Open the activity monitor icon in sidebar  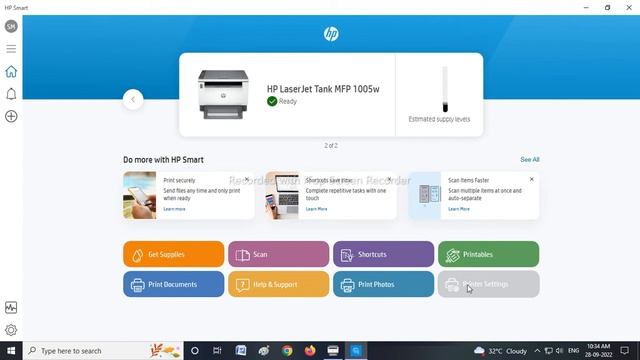(11, 307)
